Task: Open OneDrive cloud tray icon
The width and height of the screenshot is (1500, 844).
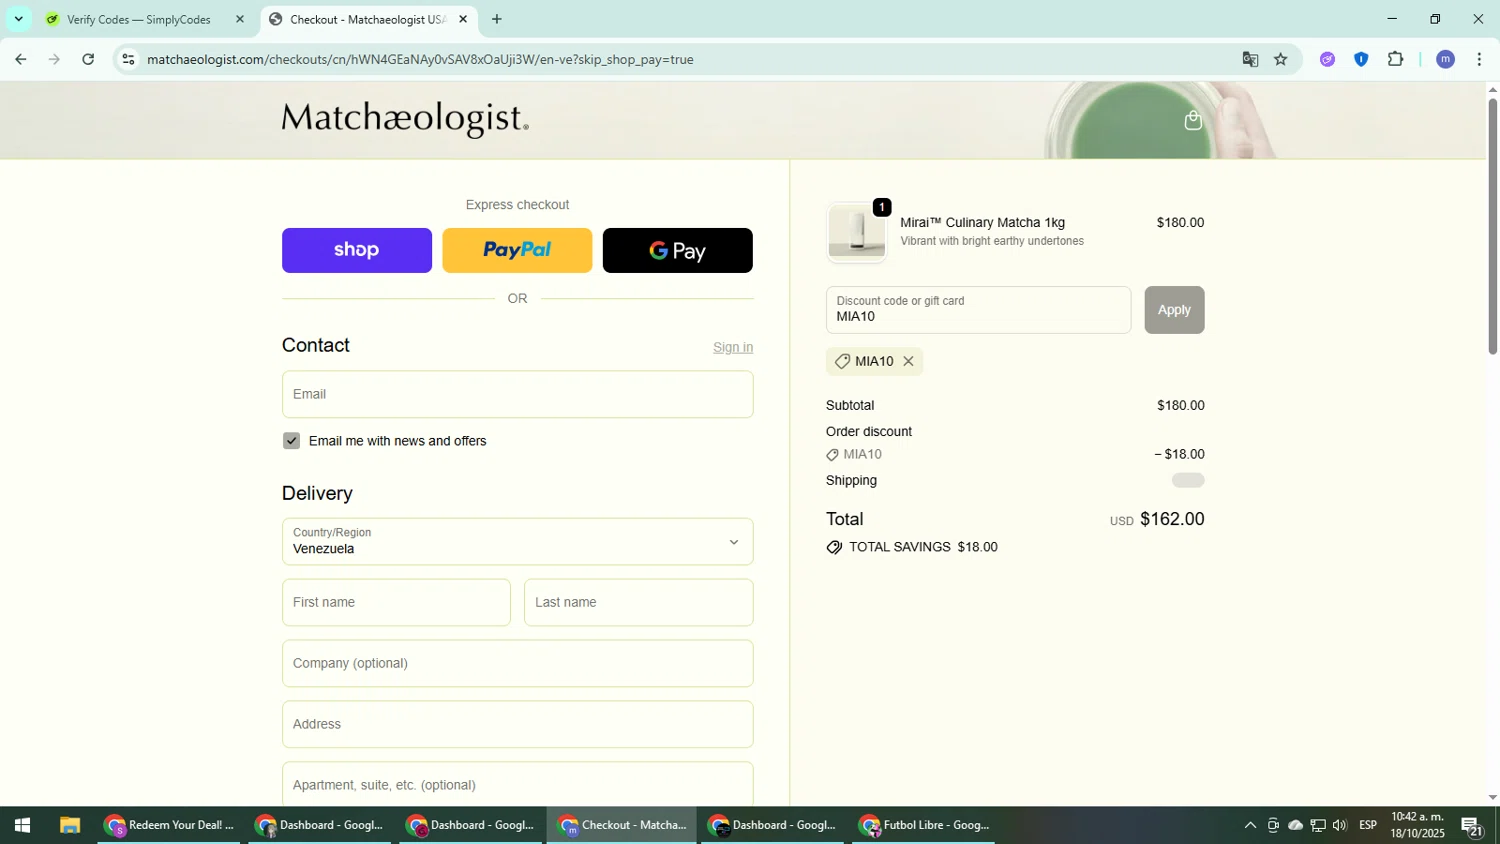Action: [1295, 826]
